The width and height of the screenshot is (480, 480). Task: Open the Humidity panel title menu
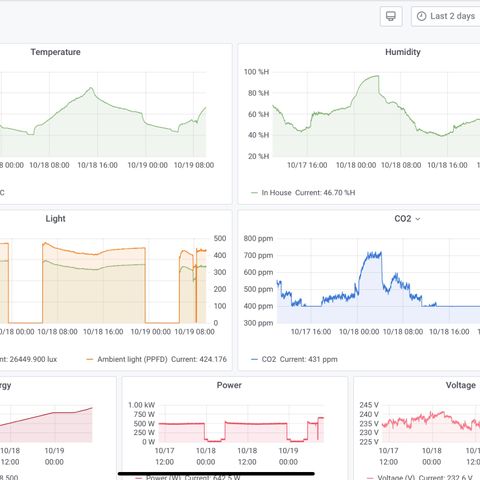[403, 52]
